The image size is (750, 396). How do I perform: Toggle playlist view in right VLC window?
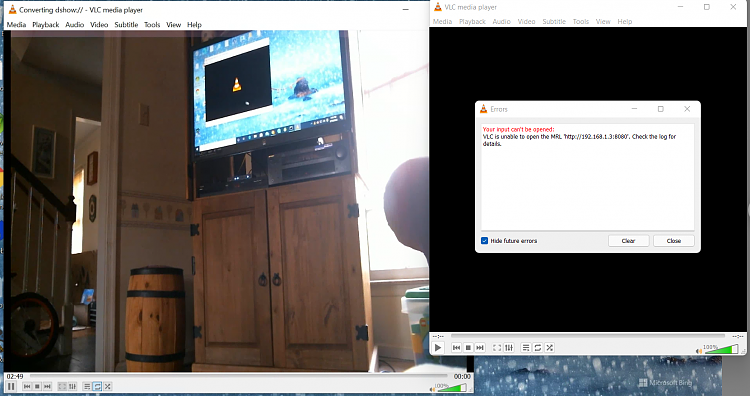526,348
